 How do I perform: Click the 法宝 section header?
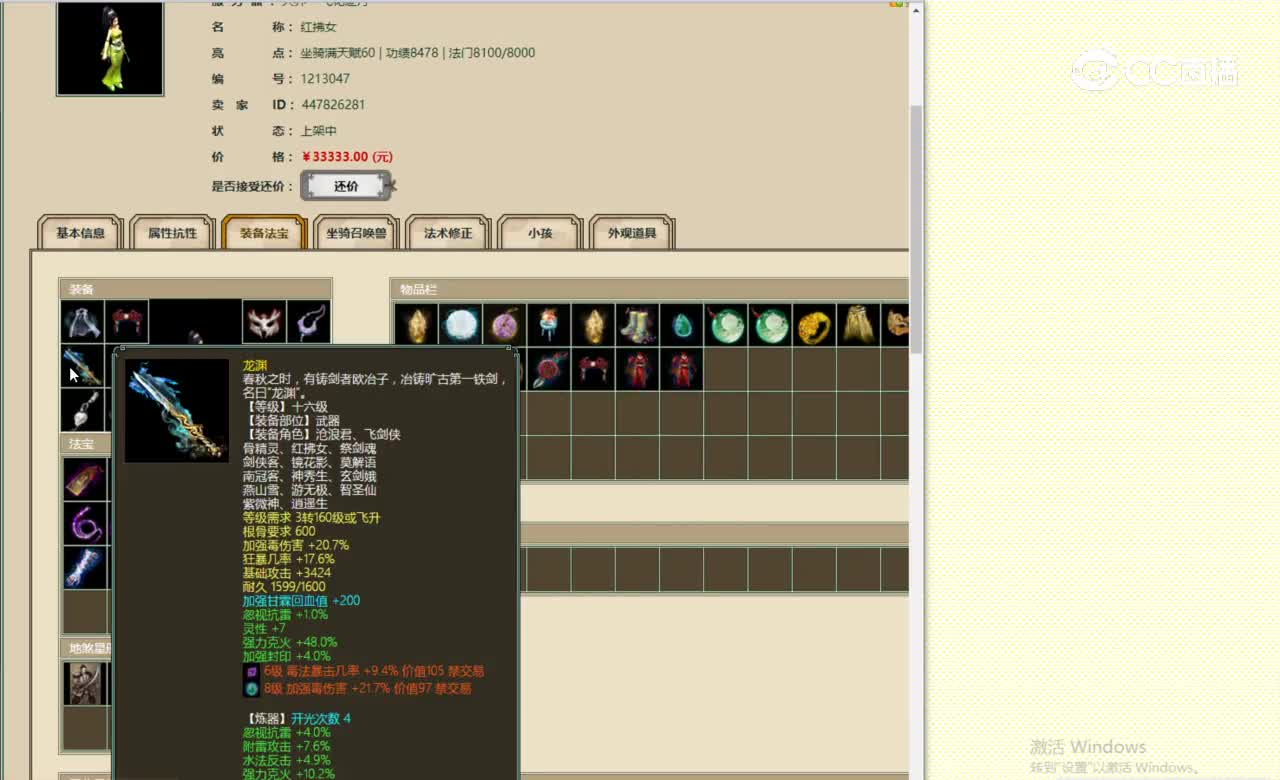(81, 443)
